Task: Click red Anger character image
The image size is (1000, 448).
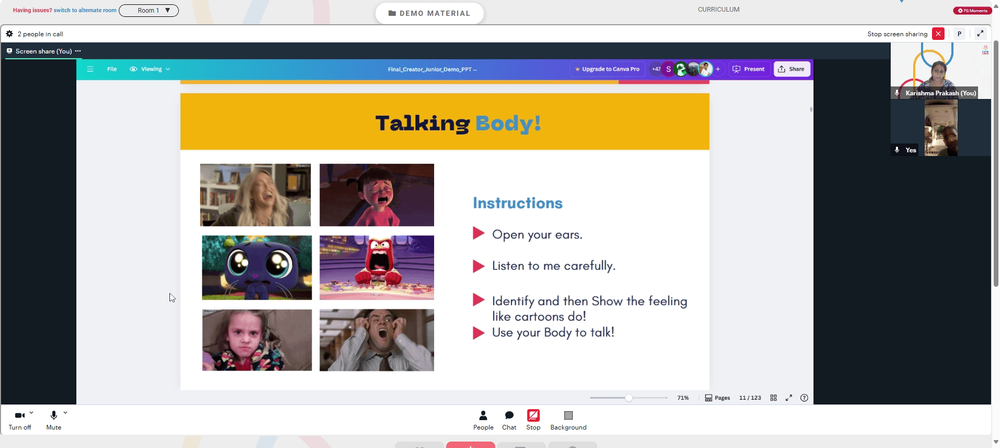Action: click(x=376, y=267)
